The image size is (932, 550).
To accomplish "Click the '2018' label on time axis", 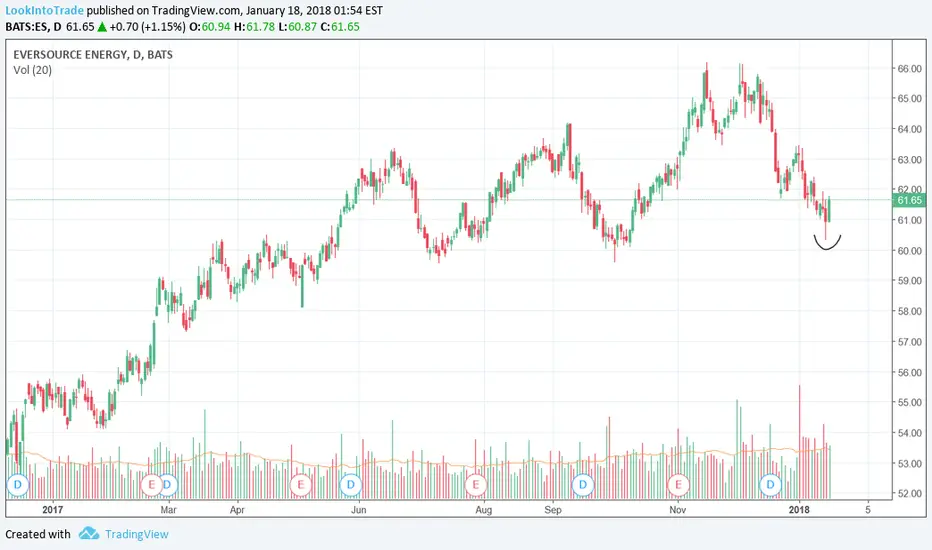I will [799, 510].
